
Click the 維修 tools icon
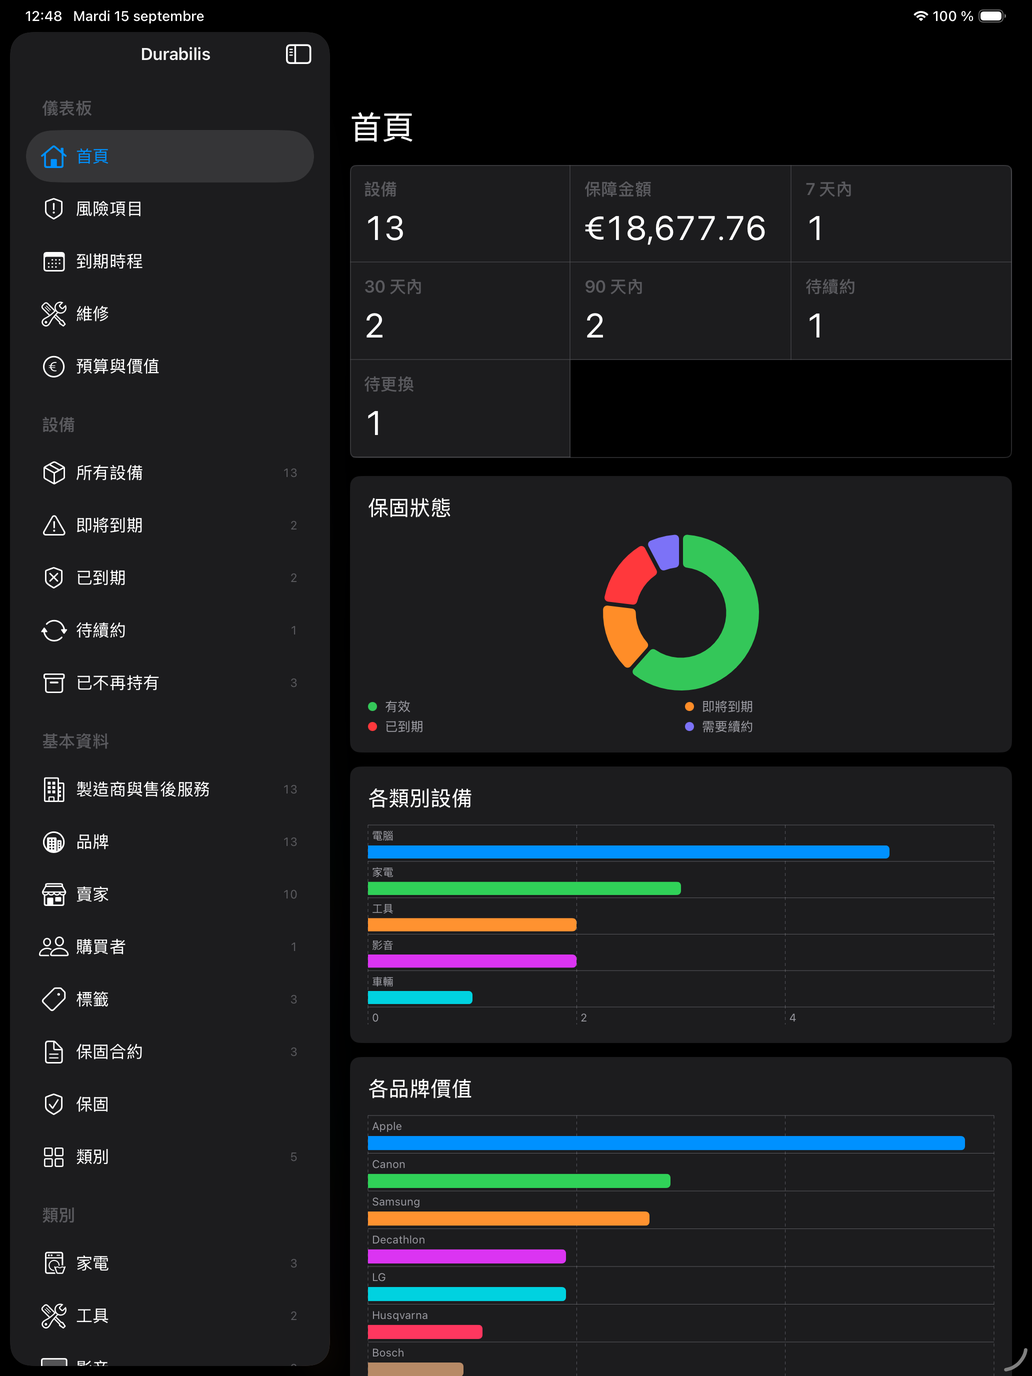(54, 314)
